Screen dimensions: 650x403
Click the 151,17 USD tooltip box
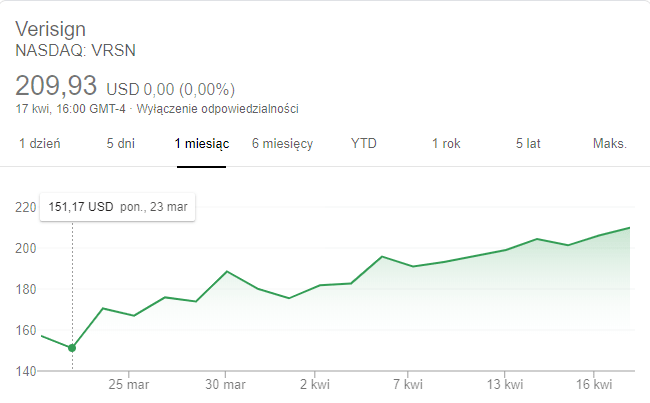(x=118, y=208)
